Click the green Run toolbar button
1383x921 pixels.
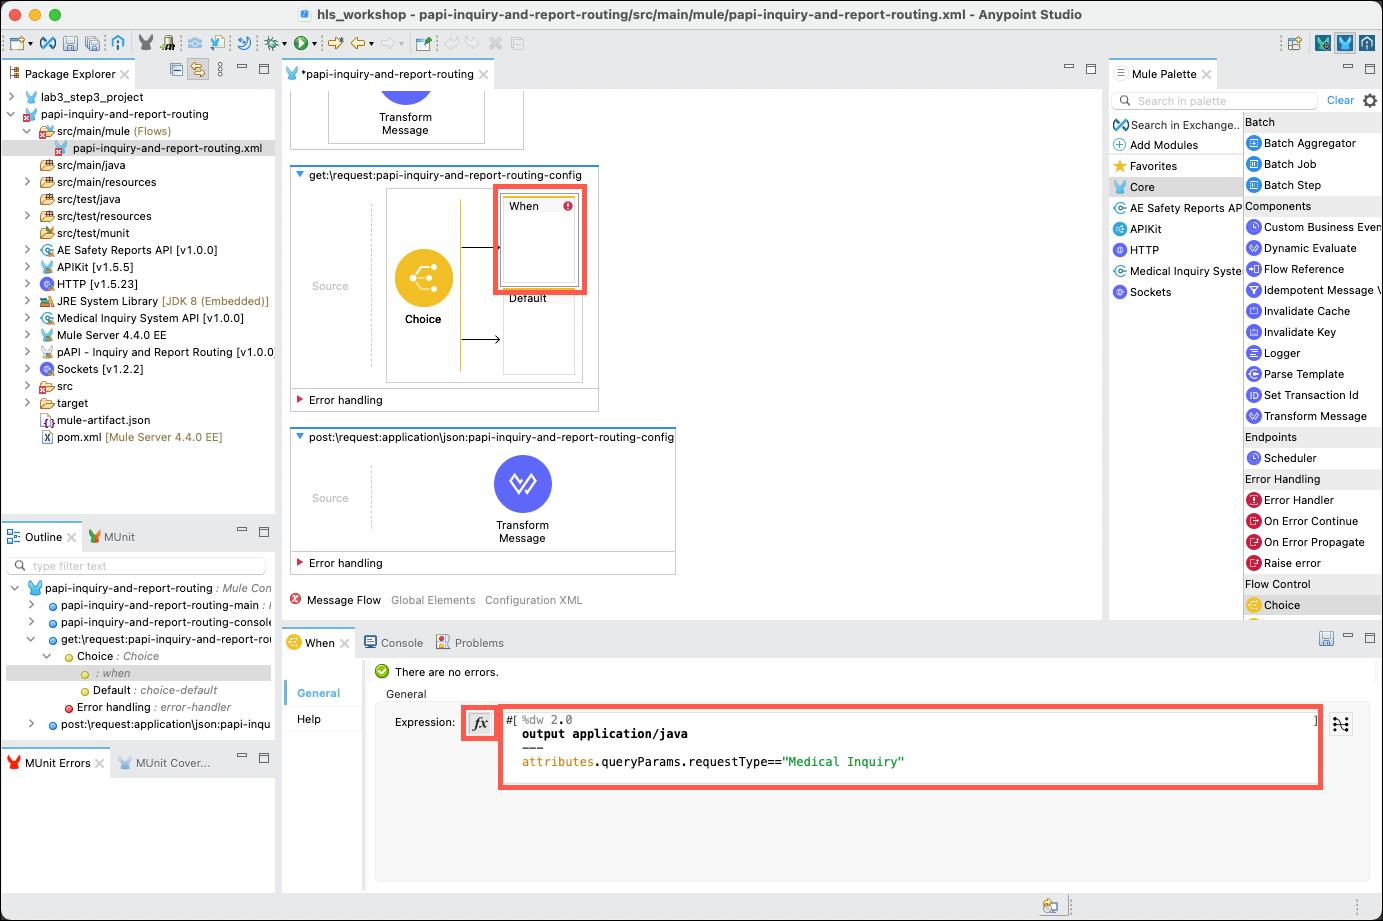[300, 43]
